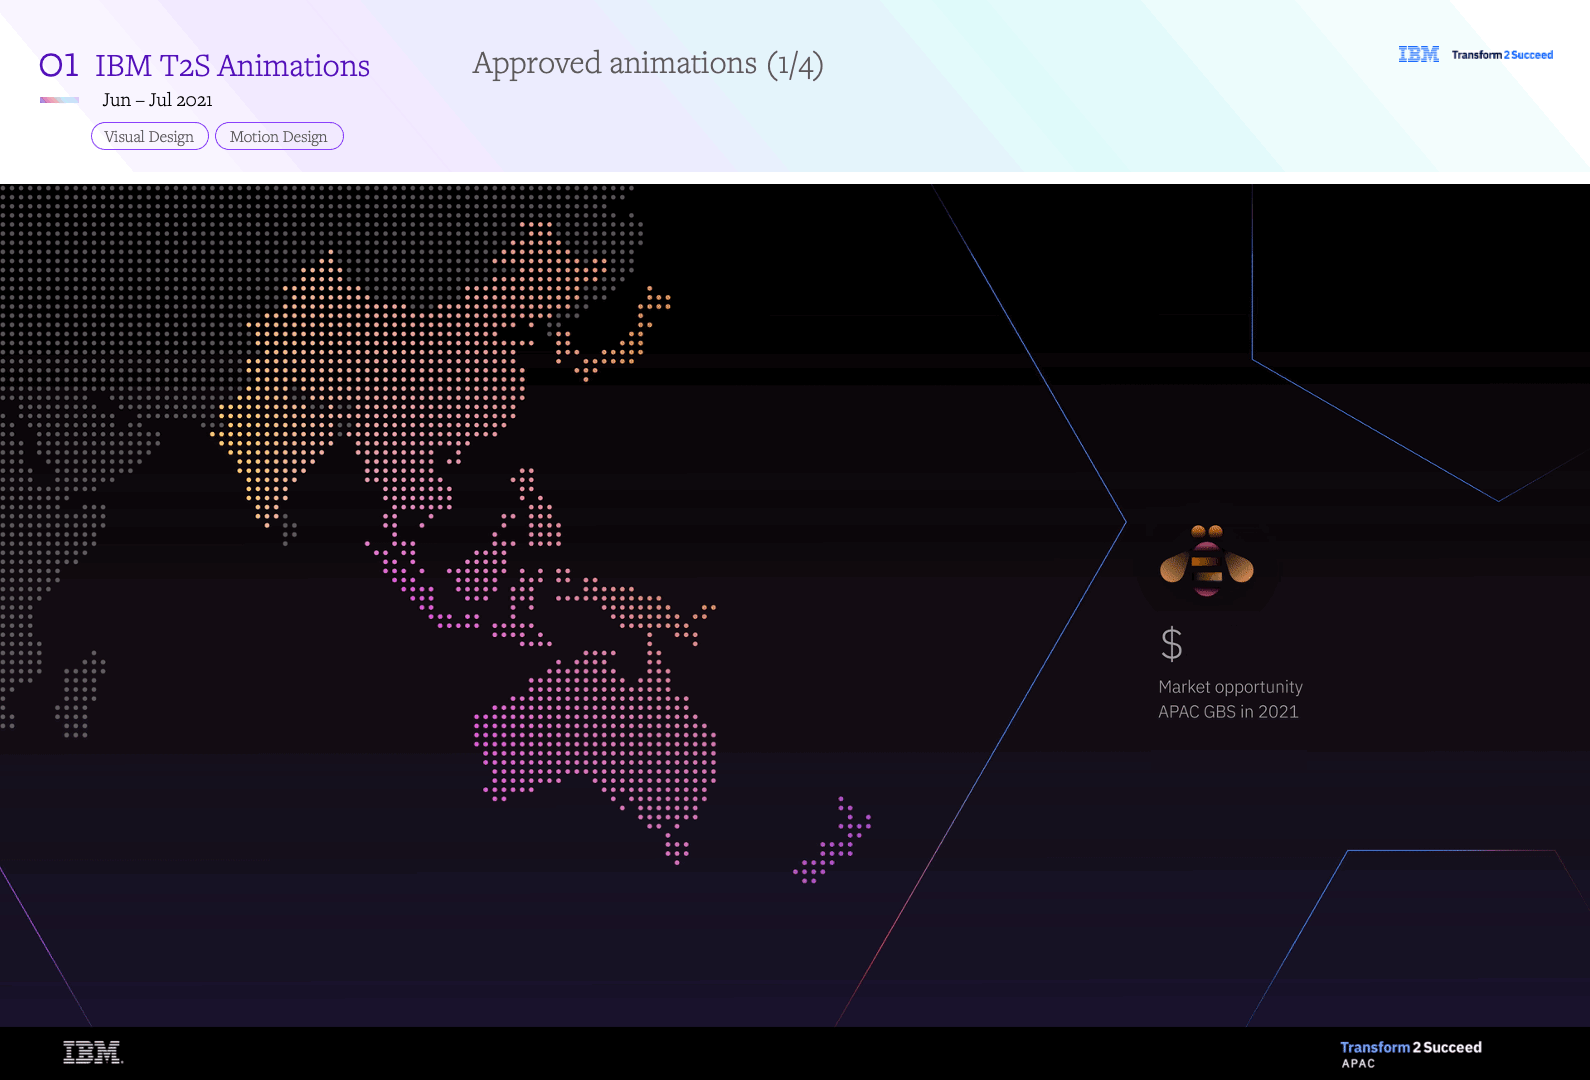Click the Visual Design tag
Image resolution: width=1590 pixels, height=1080 pixels.
point(150,136)
